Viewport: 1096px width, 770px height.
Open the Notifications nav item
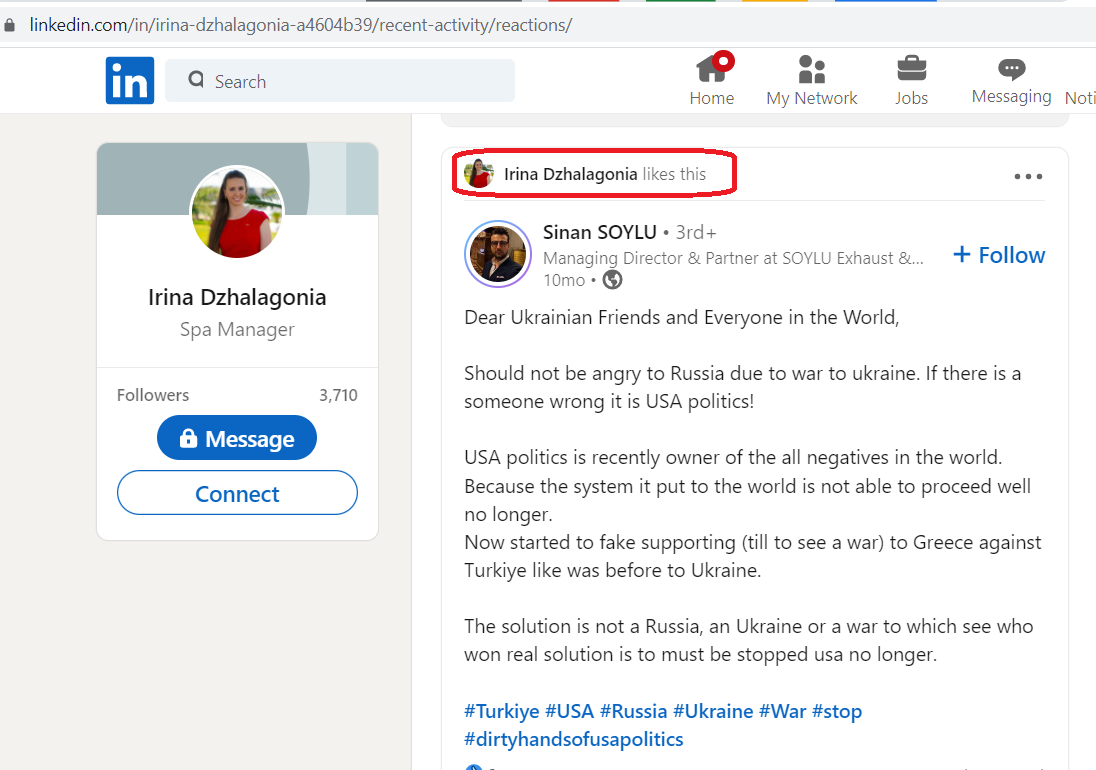(1080, 98)
